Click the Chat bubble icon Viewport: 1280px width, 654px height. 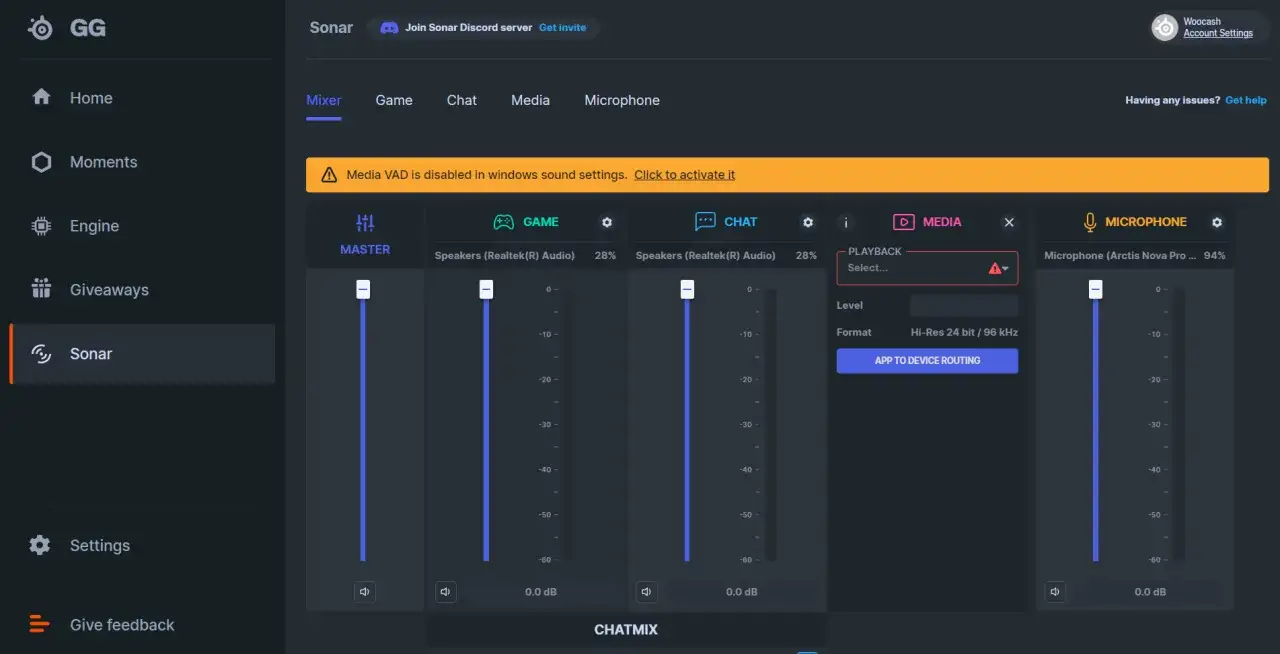click(705, 222)
